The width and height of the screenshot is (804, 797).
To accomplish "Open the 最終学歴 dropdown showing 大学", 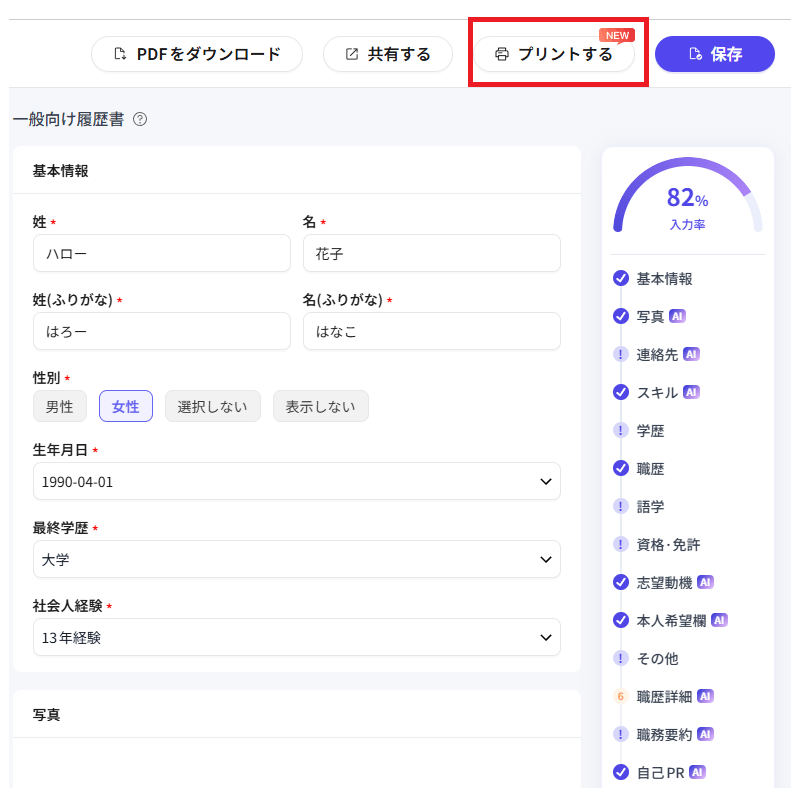I will (297, 559).
